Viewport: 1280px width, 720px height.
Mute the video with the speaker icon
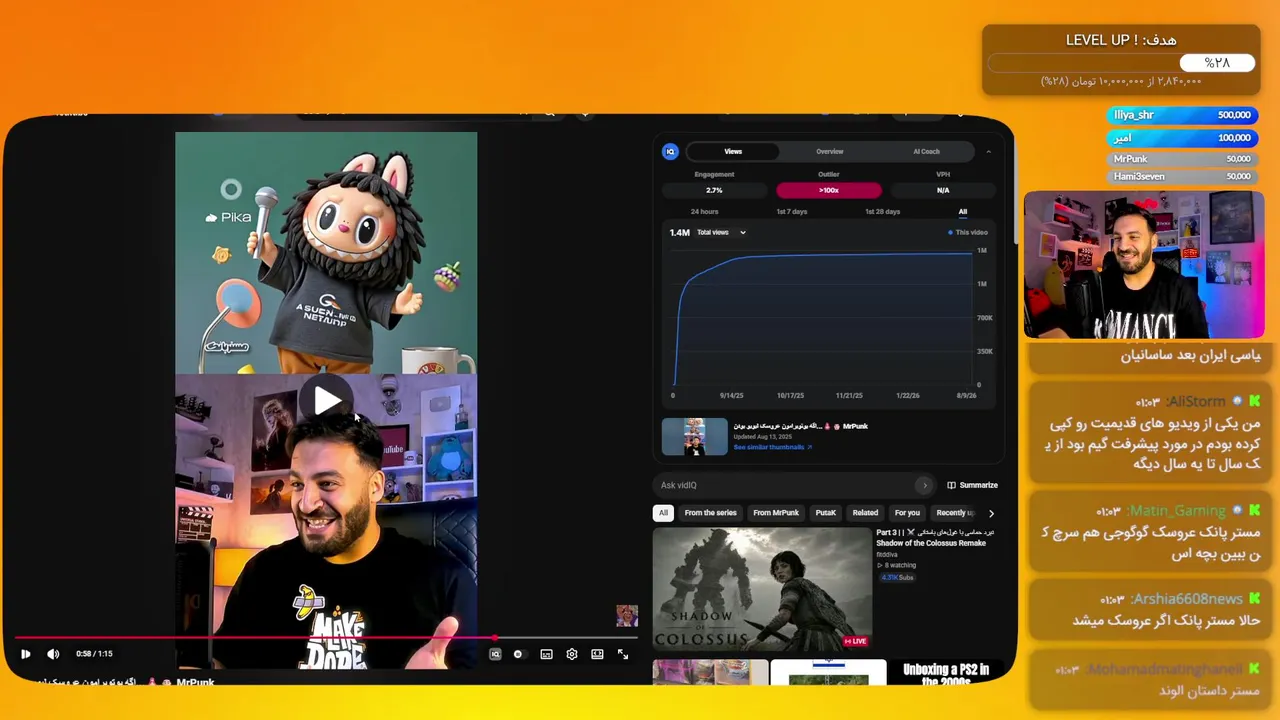coord(53,654)
